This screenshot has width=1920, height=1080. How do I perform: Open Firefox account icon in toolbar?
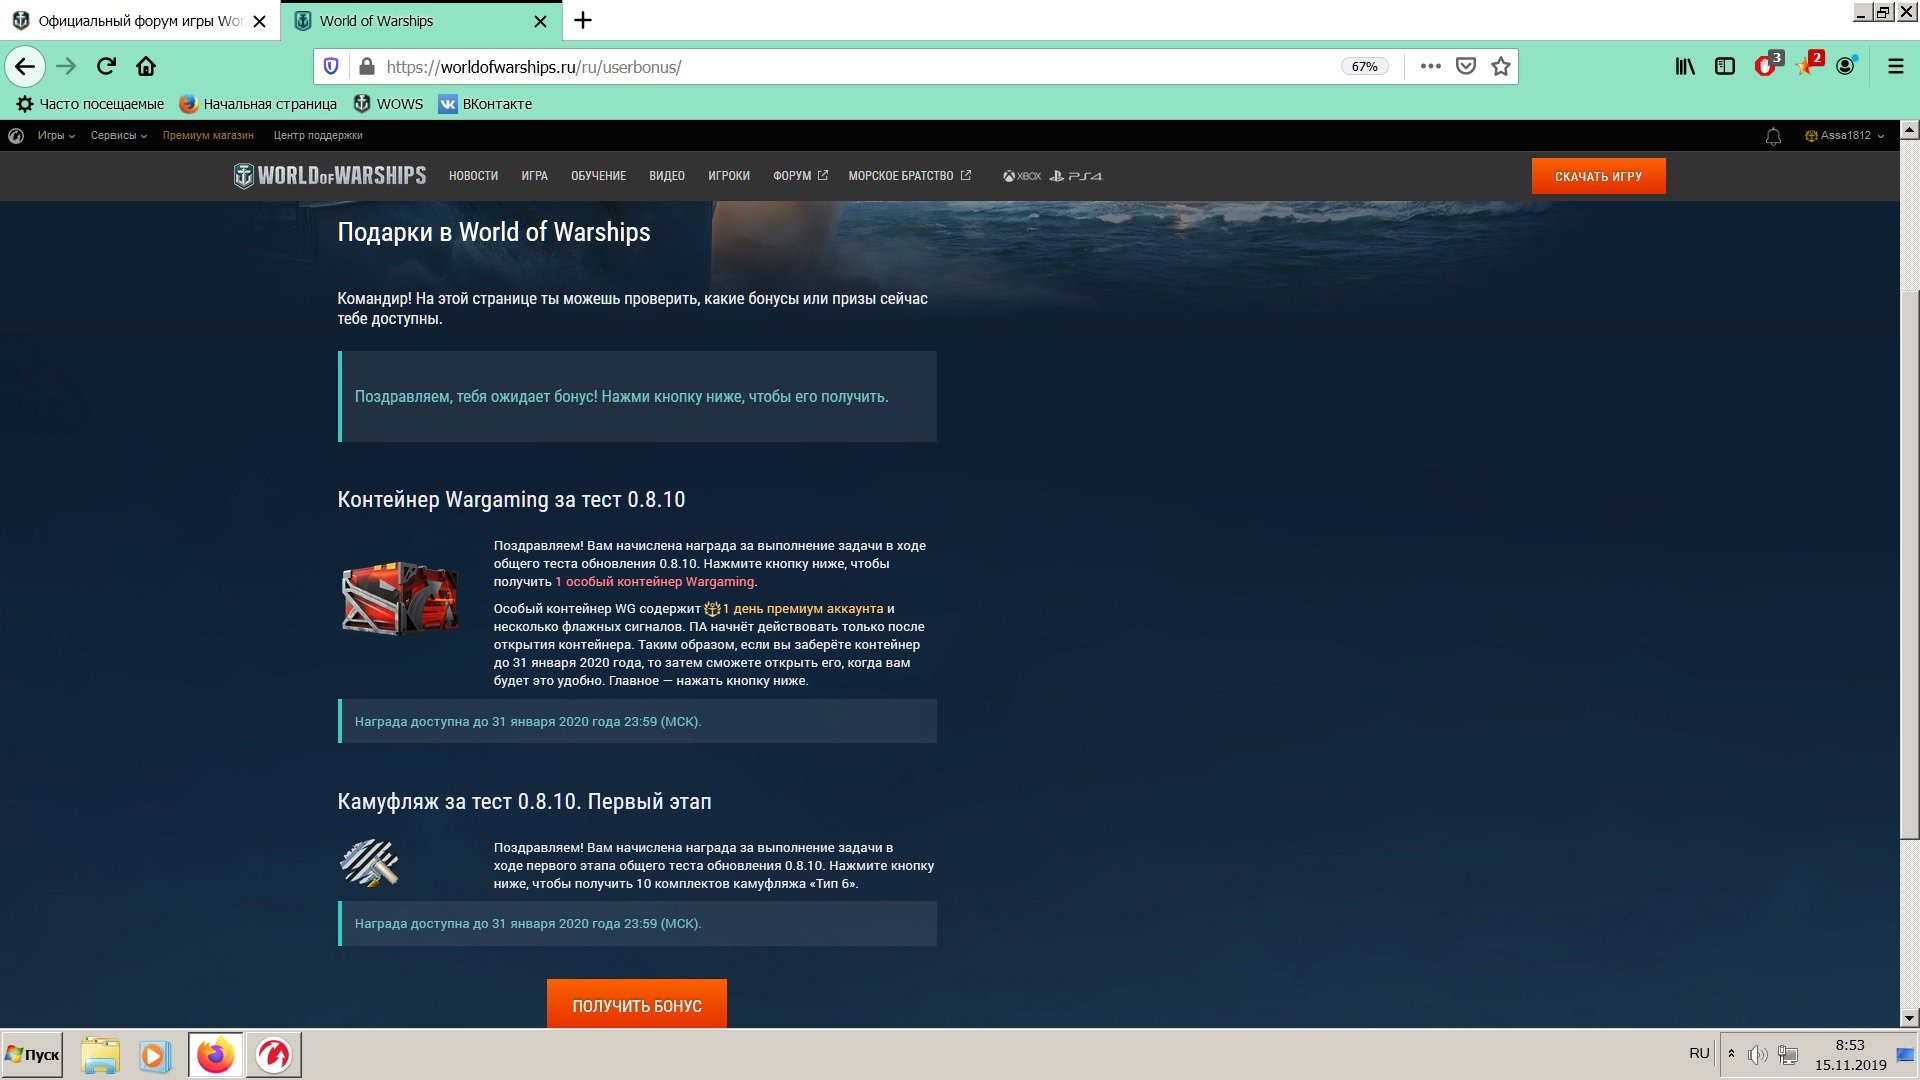point(1846,66)
